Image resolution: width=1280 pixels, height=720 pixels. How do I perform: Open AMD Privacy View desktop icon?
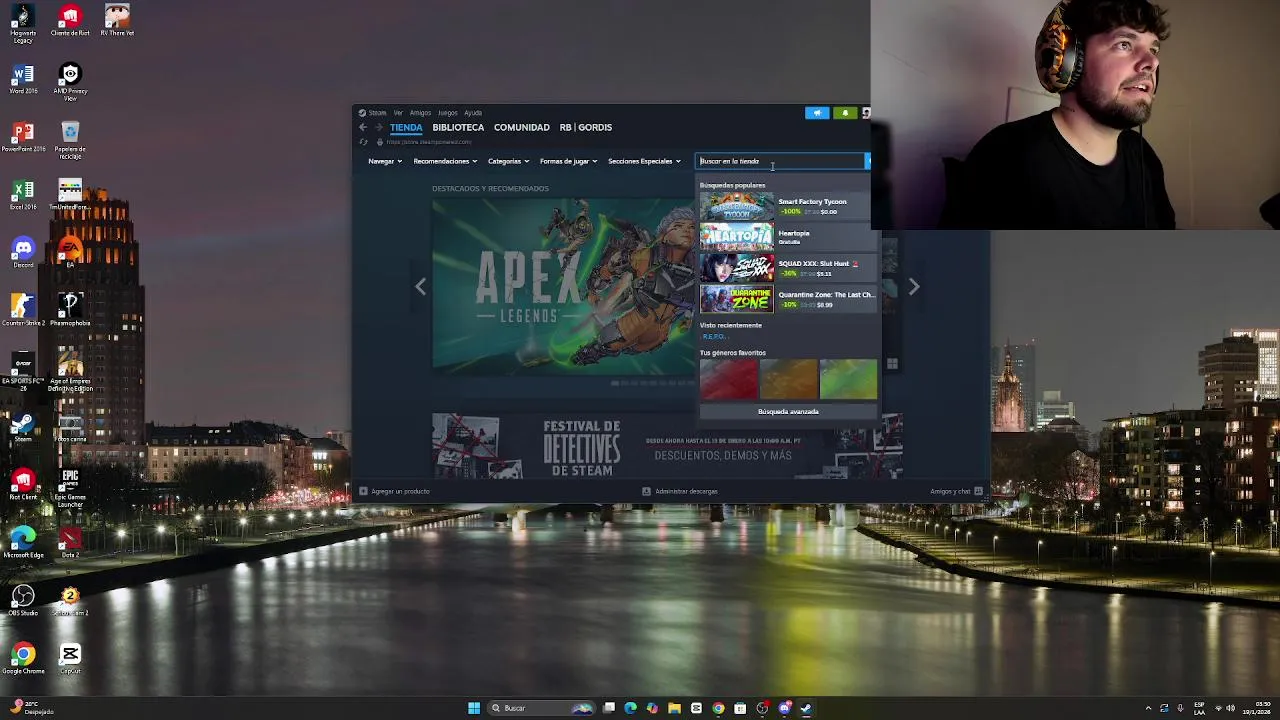pyautogui.click(x=70, y=82)
